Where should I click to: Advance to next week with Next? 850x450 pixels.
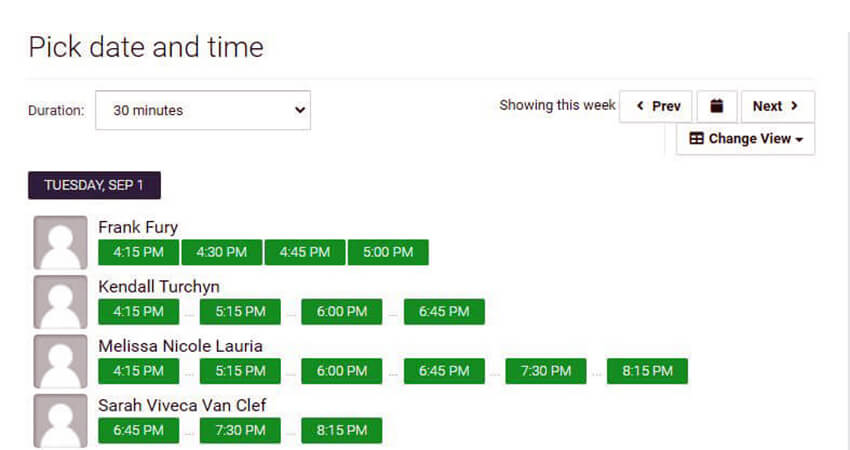[777, 106]
